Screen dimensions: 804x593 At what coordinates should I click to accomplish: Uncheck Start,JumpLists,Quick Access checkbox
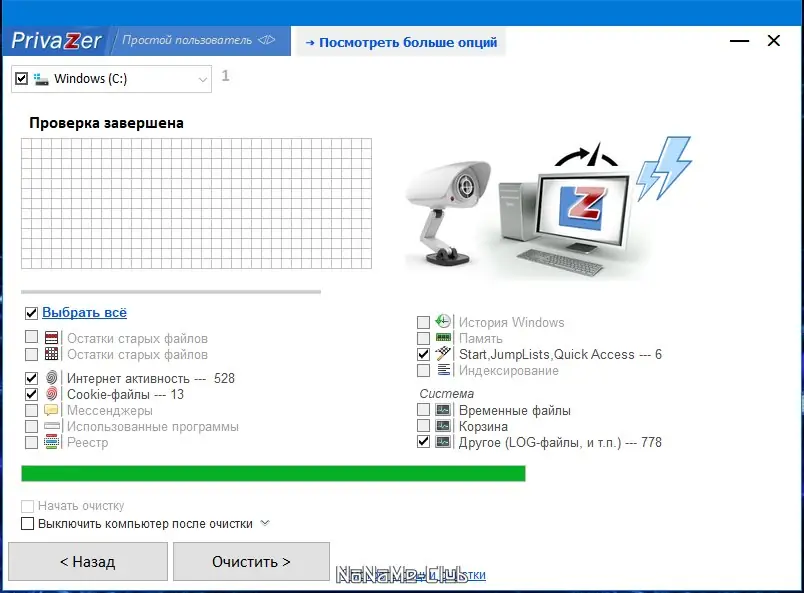(424, 354)
